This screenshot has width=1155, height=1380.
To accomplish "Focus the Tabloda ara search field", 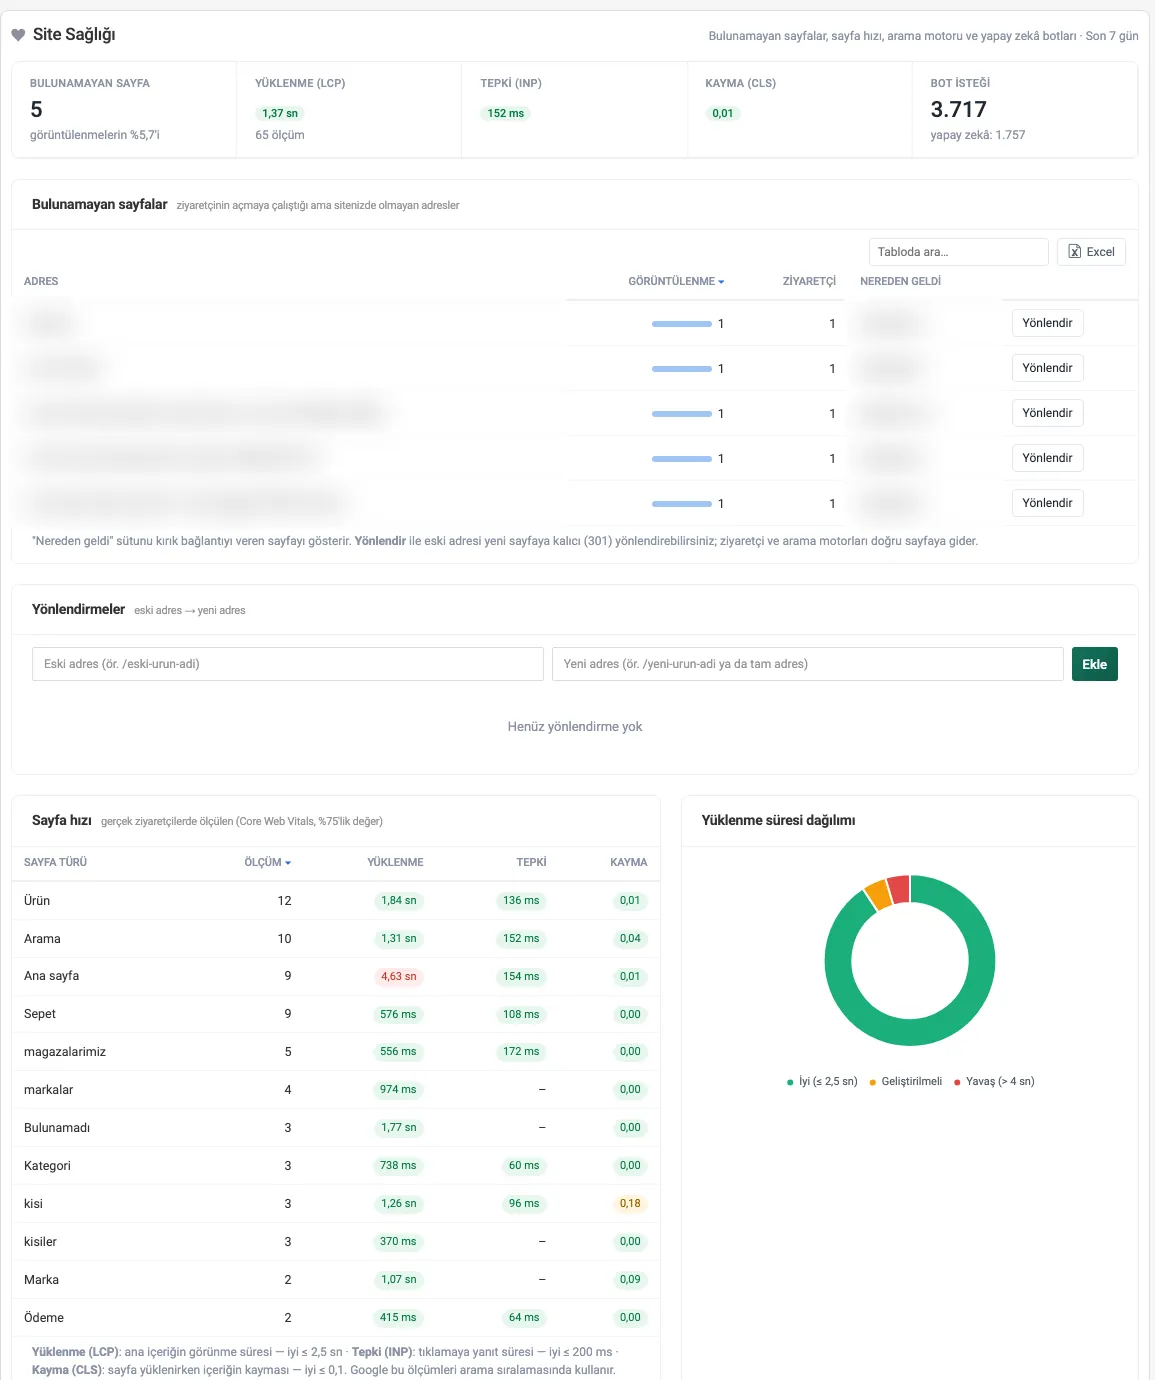I will (958, 252).
